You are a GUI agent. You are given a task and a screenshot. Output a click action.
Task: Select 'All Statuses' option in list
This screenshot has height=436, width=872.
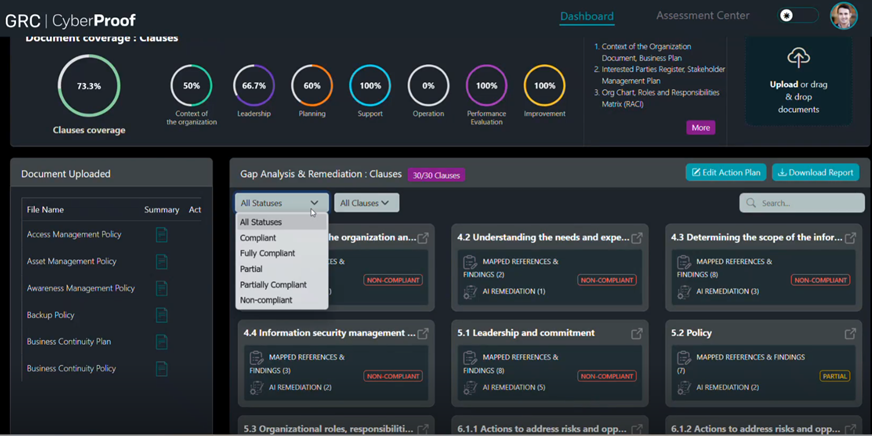tap(281, 222)
